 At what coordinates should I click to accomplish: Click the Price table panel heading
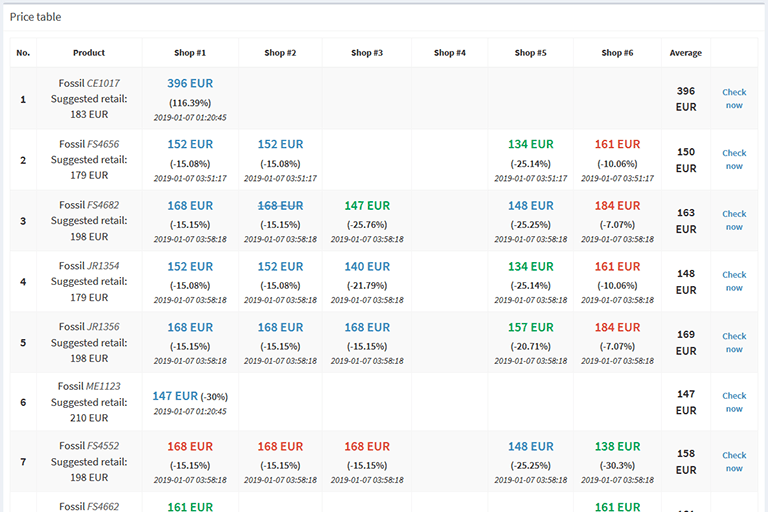coord(35,17)
